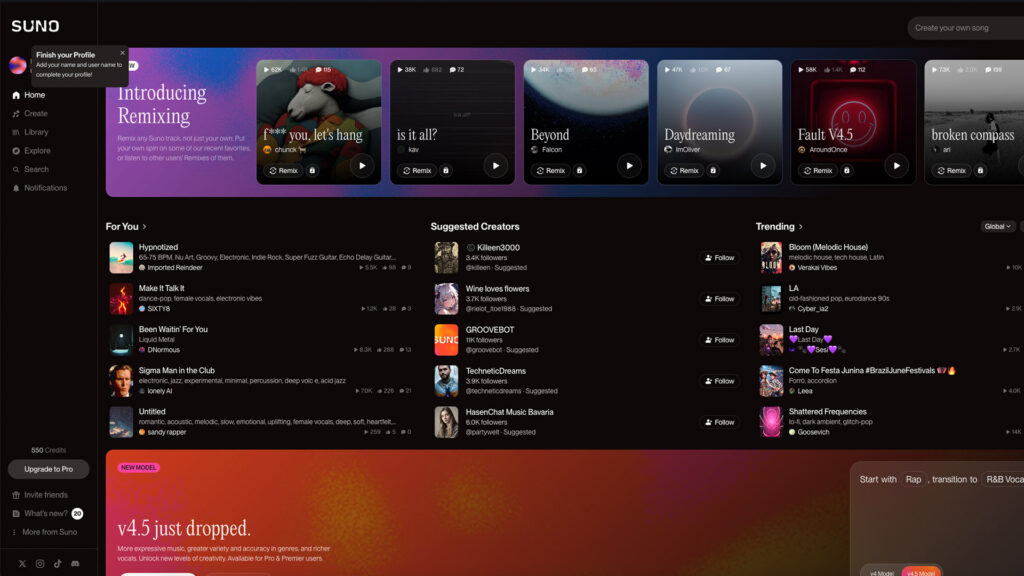Open artist chunck on first featured card

point(285,150)
